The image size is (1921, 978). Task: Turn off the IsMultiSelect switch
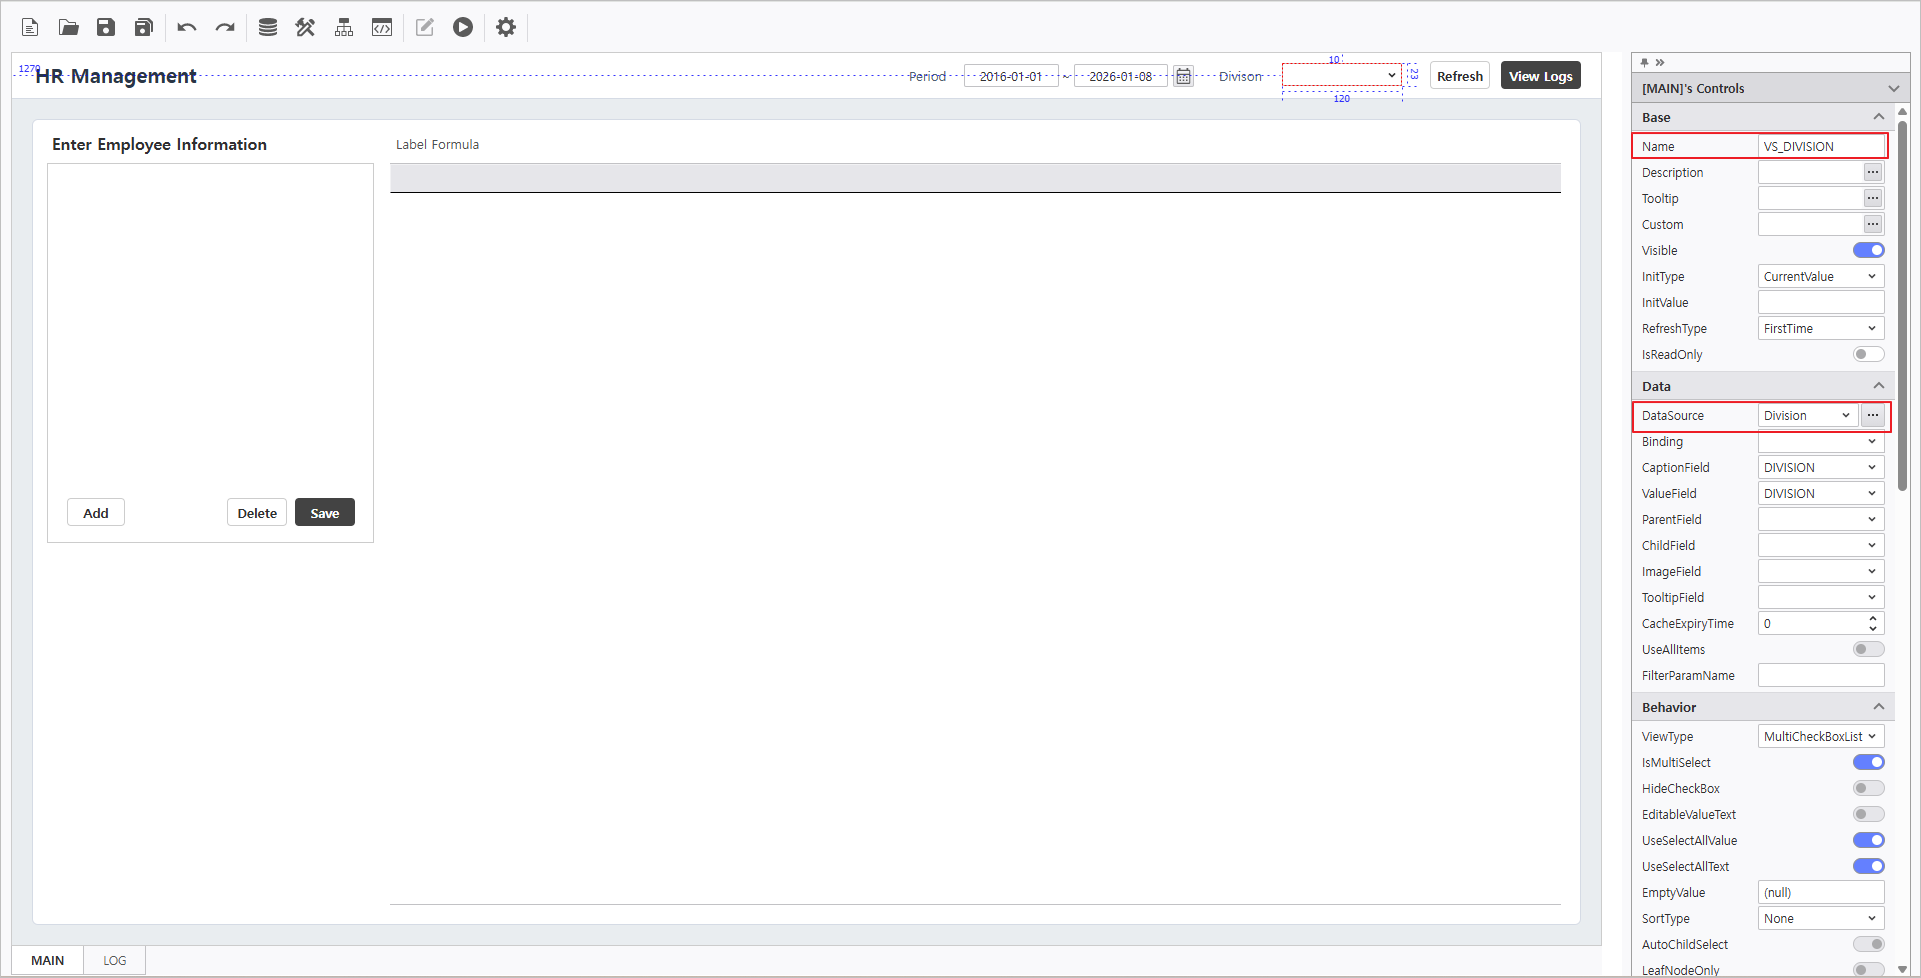1867,762
